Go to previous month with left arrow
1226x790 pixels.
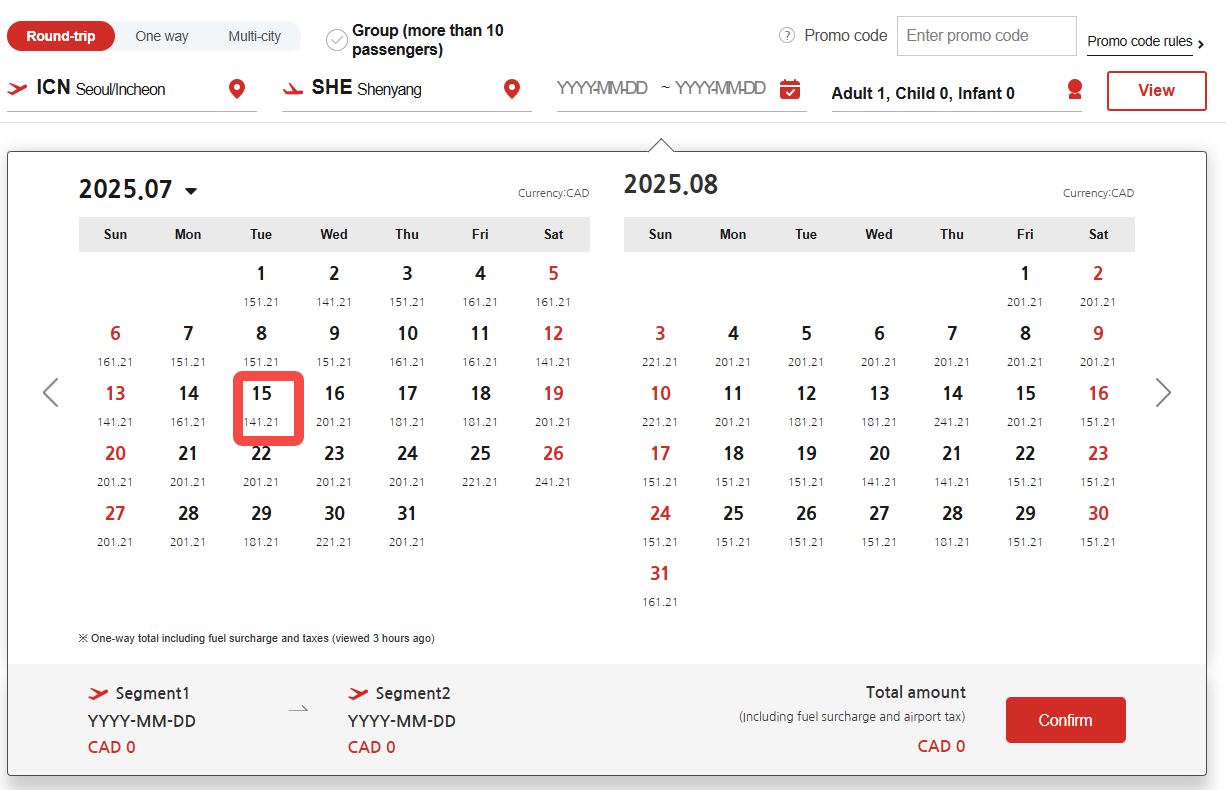click(51, 393)
